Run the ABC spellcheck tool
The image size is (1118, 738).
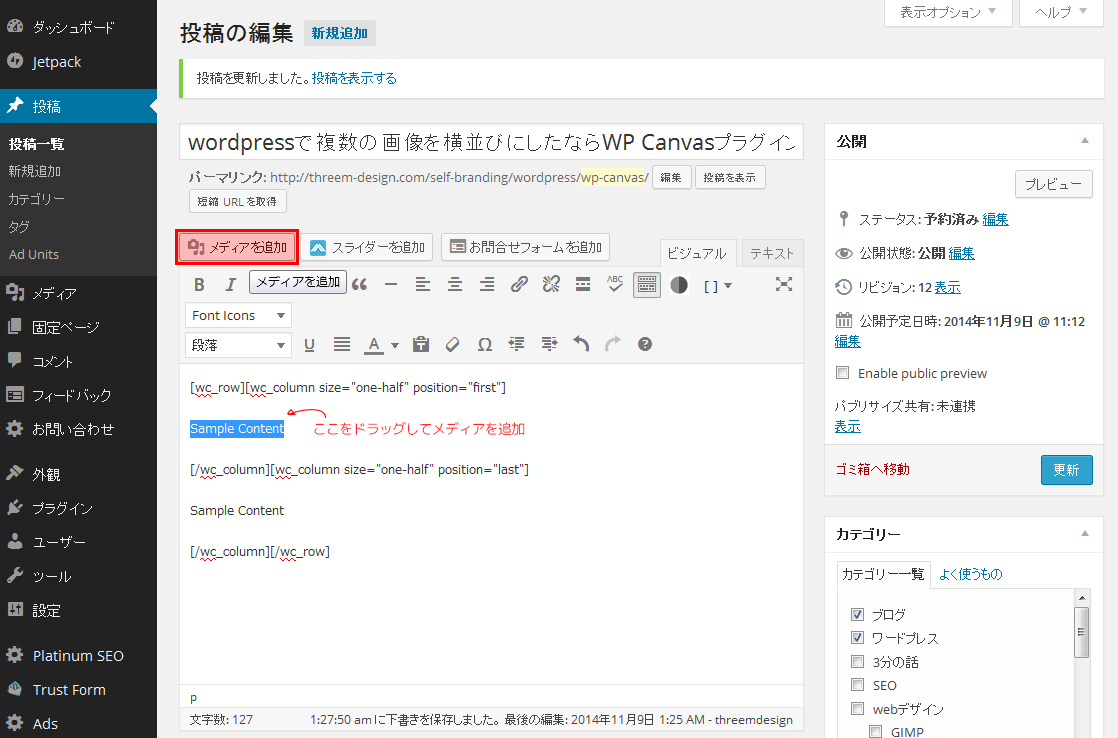615,285
